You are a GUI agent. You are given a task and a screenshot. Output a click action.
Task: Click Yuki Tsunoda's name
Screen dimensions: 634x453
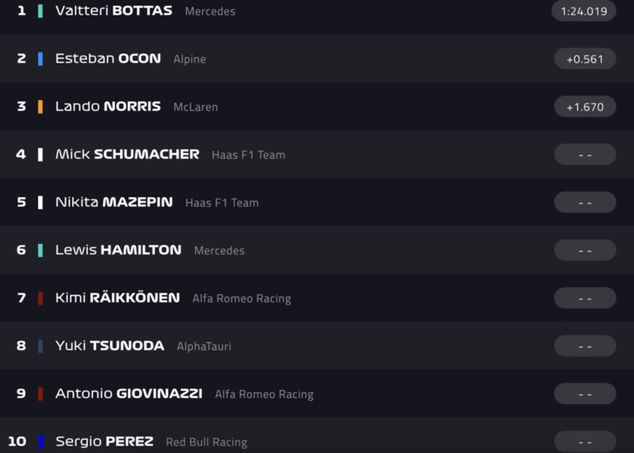[109, 346]
